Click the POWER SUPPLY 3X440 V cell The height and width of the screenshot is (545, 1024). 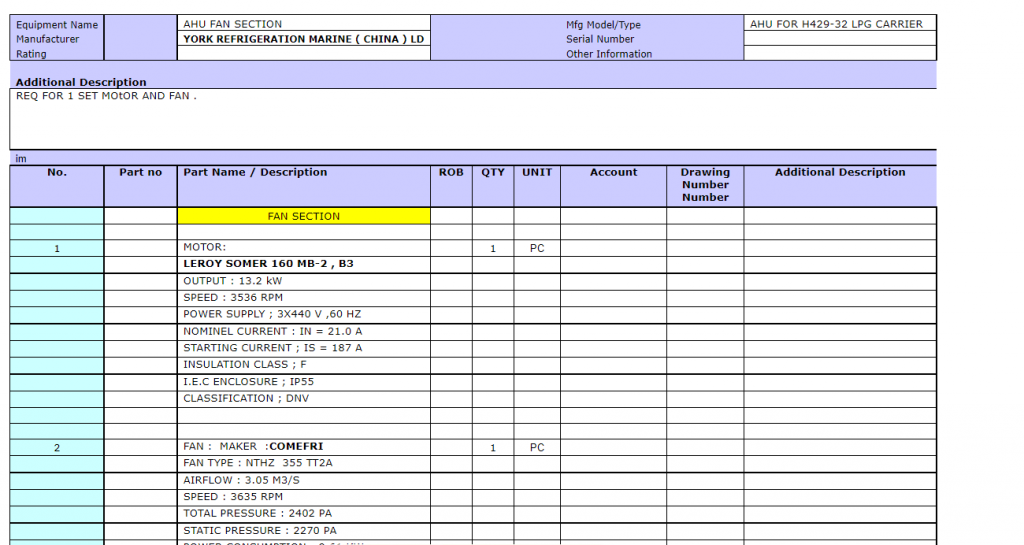[303, 314]
